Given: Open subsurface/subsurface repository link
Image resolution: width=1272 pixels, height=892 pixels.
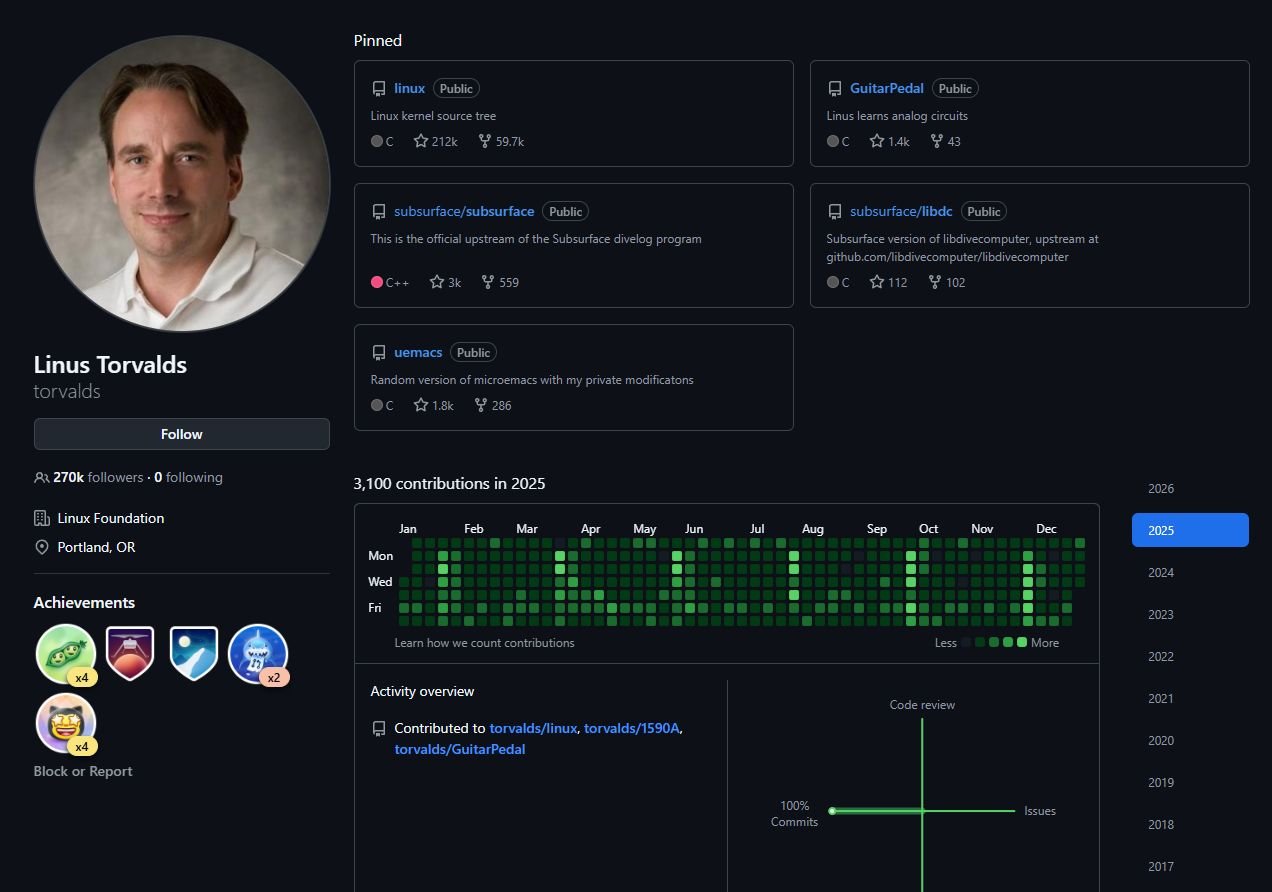Looking at the screenshot, I should click(464, 211).
